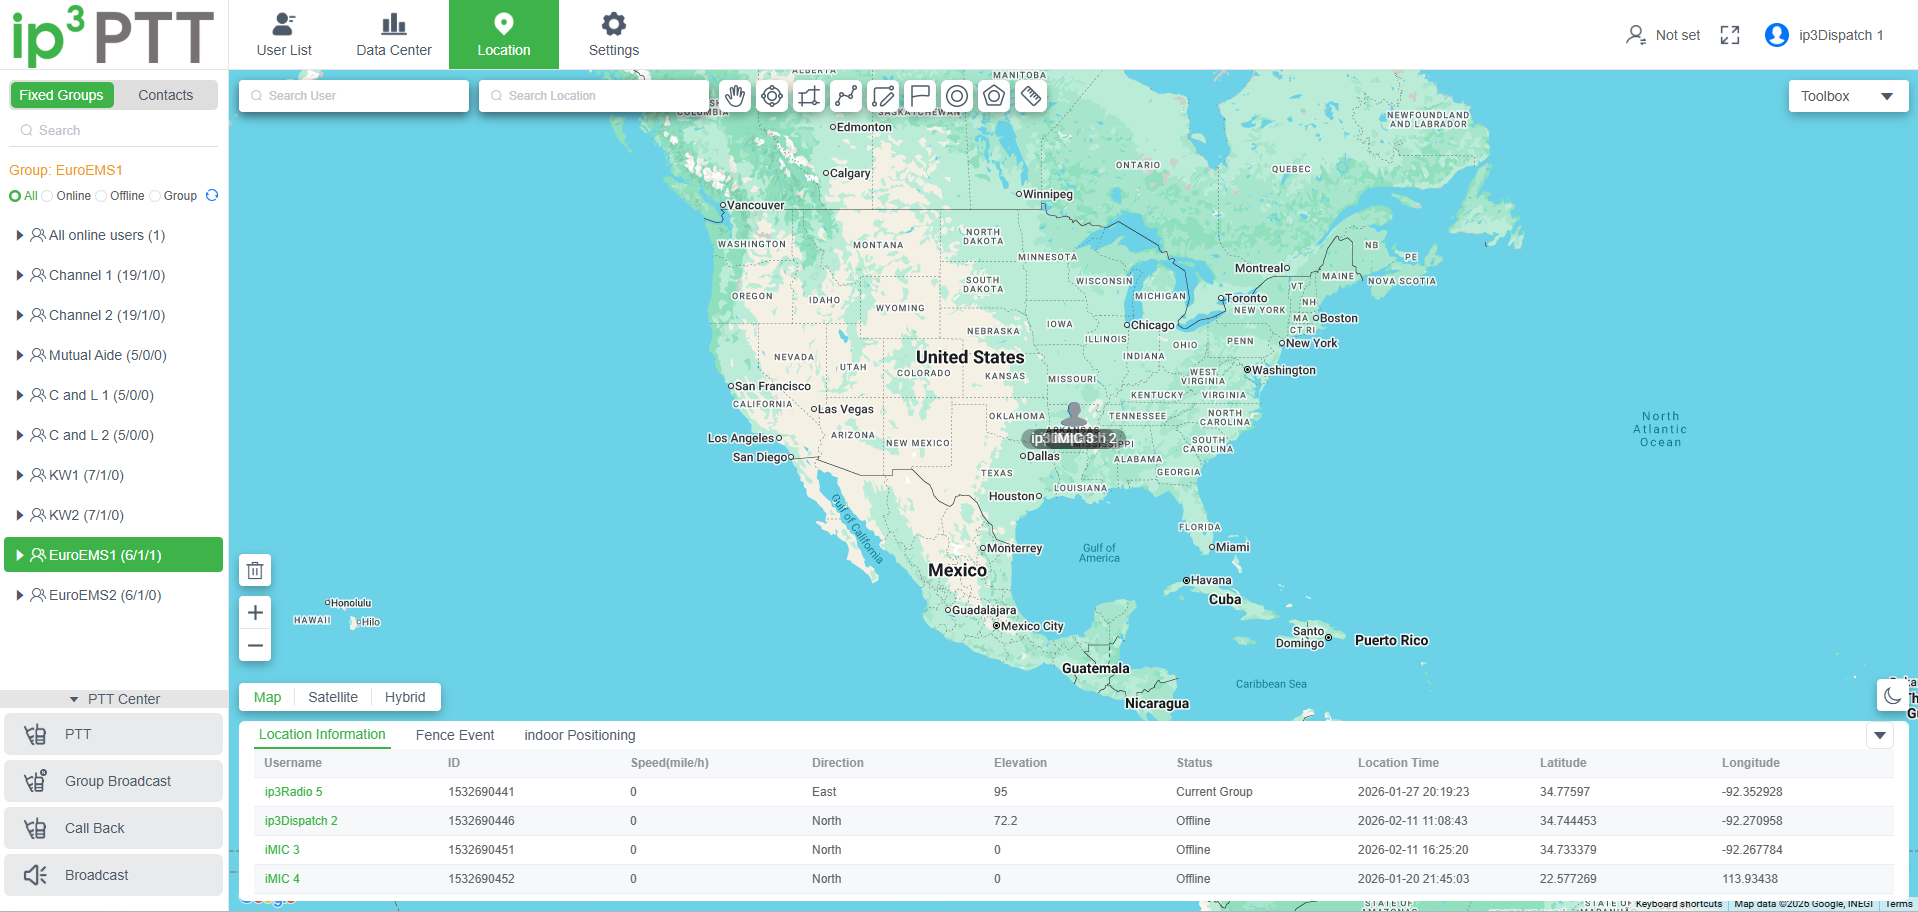Switch map view to Satellite

[333, 697]
